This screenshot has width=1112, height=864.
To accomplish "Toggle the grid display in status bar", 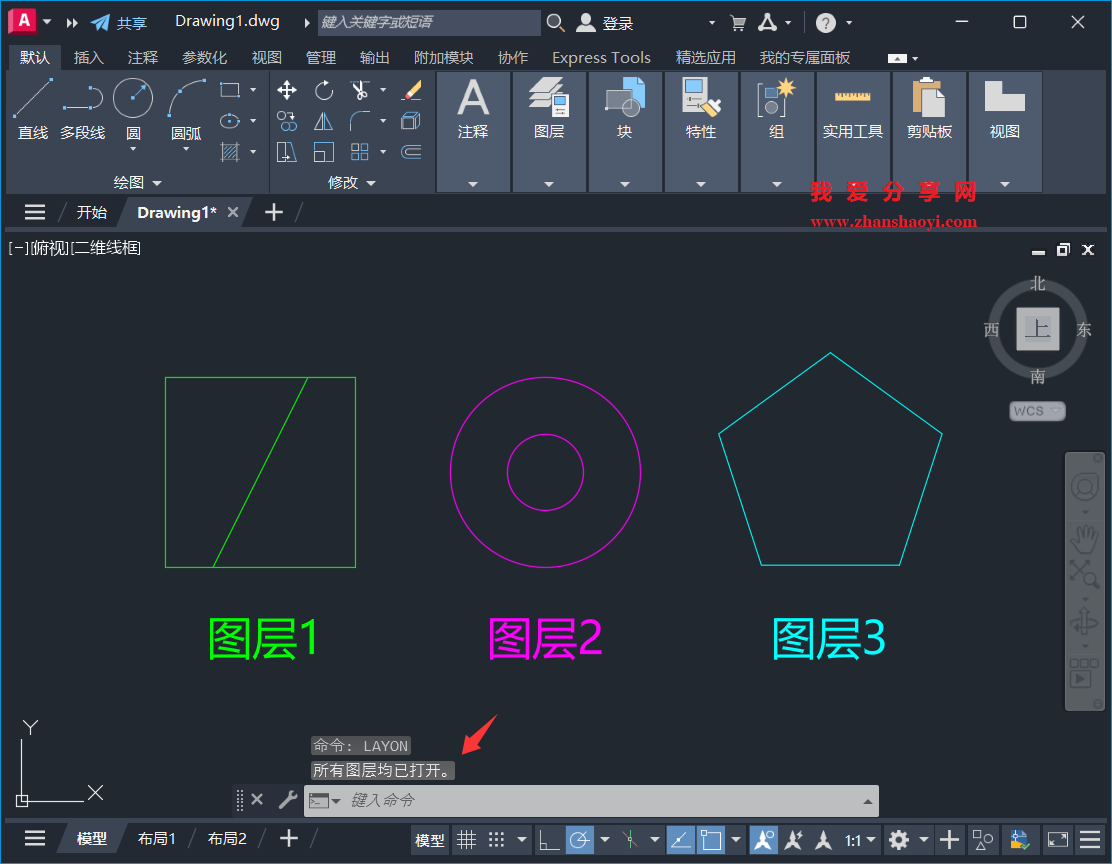I will tap(466, 839).
